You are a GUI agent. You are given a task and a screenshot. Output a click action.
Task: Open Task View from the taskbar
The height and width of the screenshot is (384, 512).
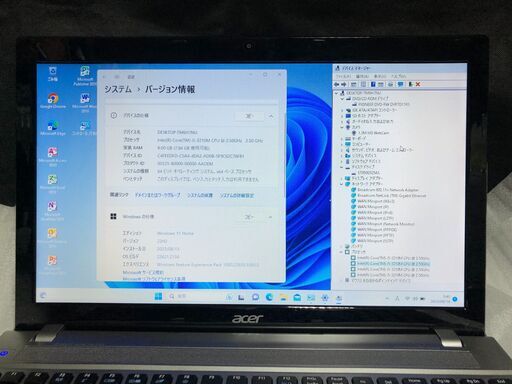(x=241, y=297)
